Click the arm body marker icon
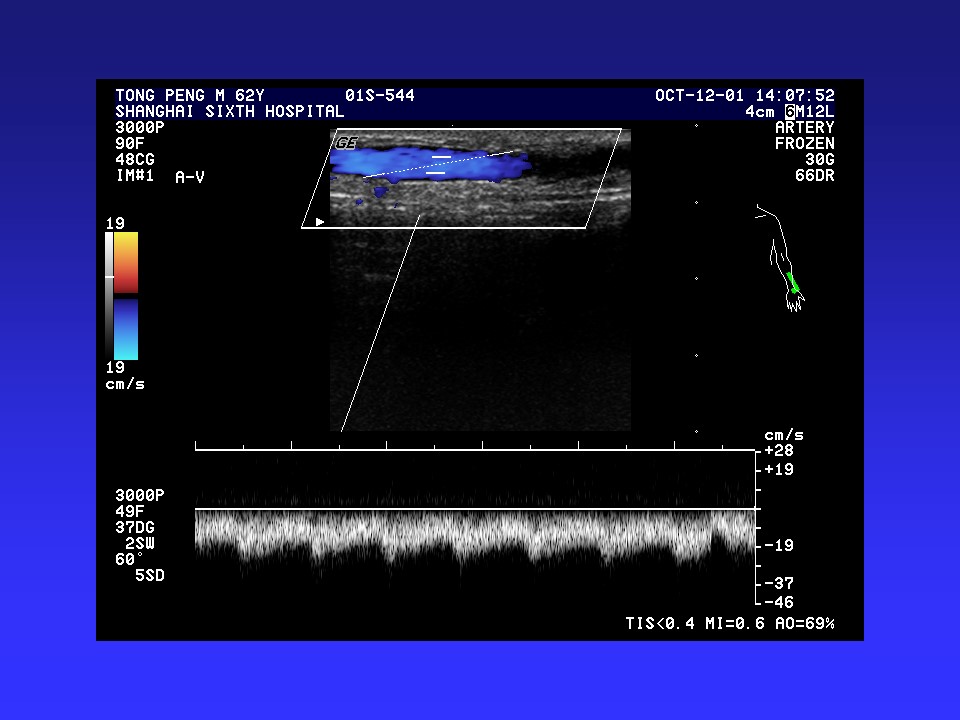This screenshot has width=960, height=720. [x=780, y=260]
